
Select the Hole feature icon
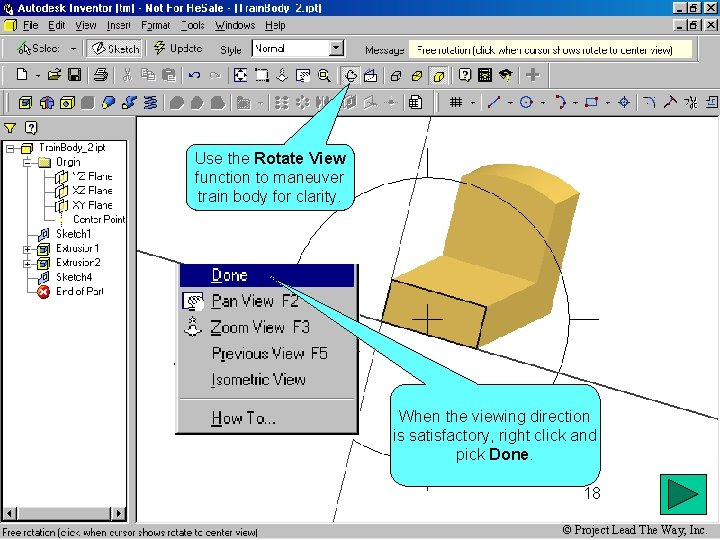67,102
